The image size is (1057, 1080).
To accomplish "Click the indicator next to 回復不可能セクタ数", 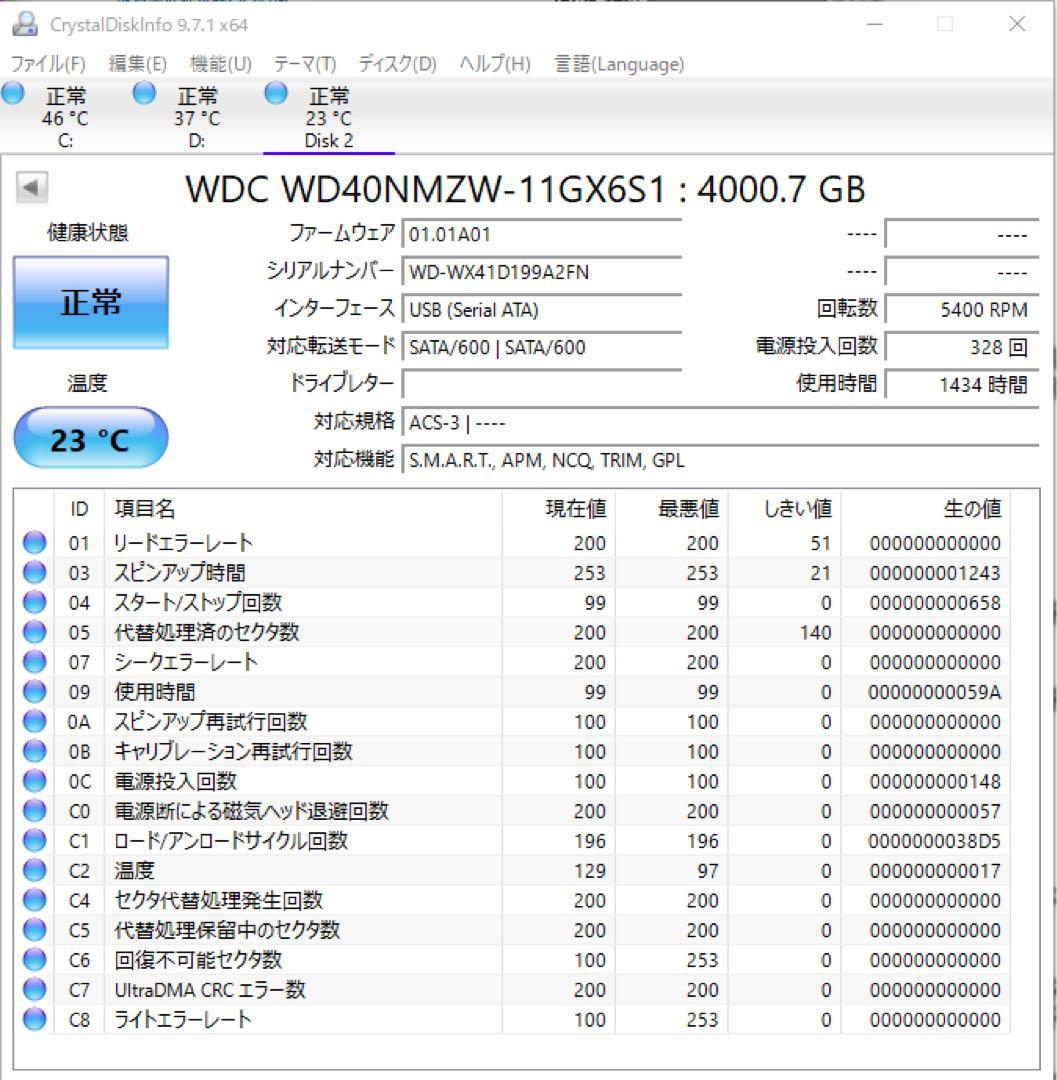I will (35, 959).
